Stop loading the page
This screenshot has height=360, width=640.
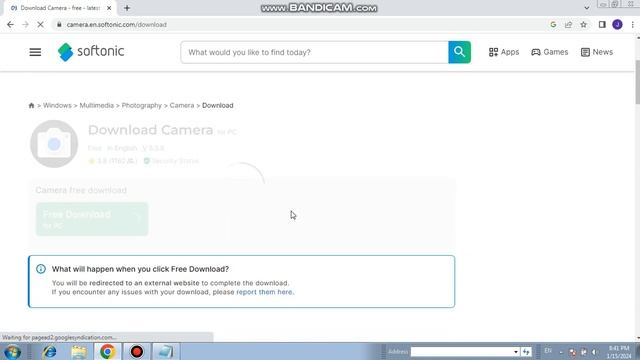pos(40,24)
